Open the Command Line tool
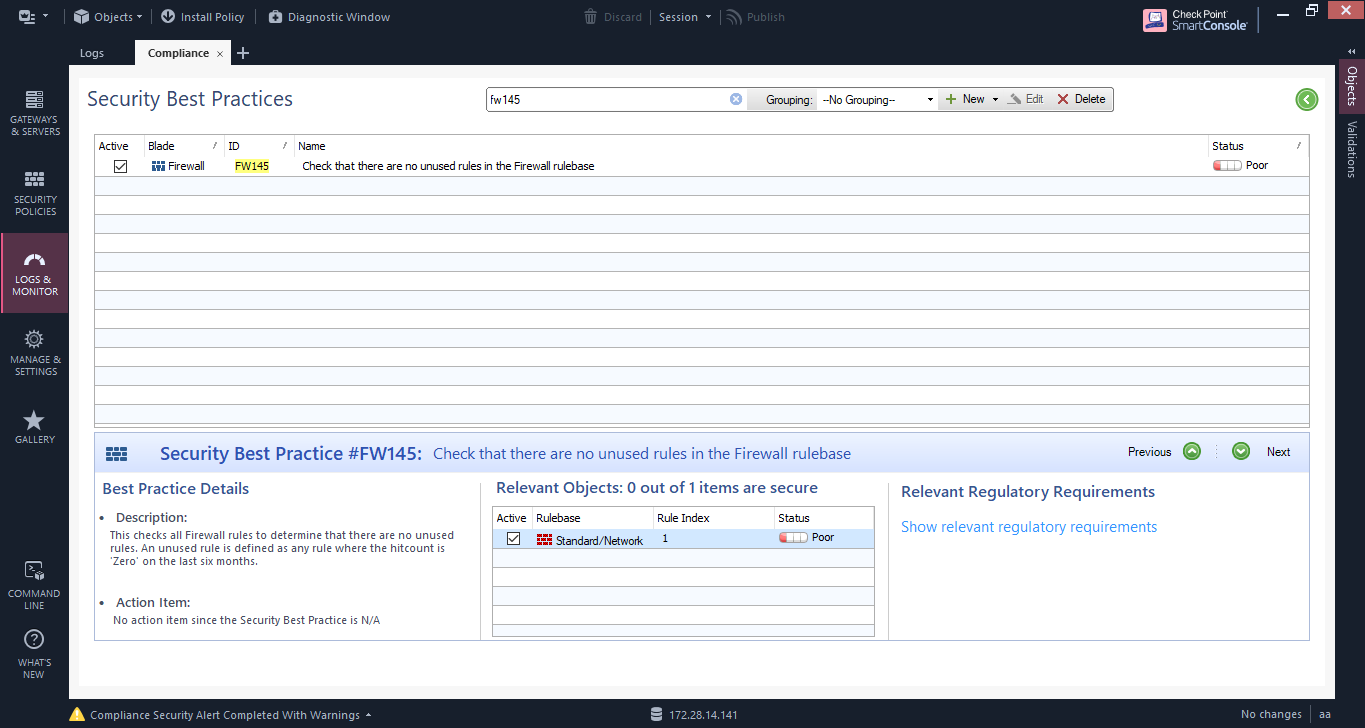The image size is (1365, 728). (34, 580)
